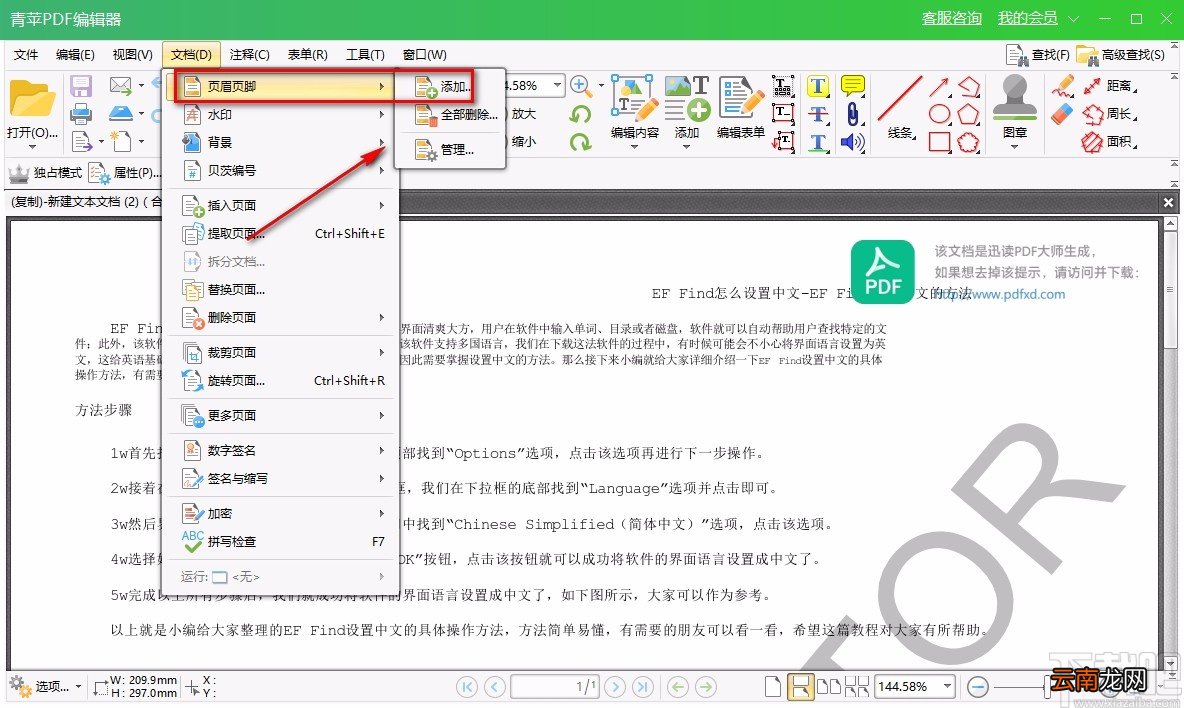The width and height of the screenshot is (1184, 708).
Task: Select the Perimeter measuring tool
Action: tap(1110, 114)
